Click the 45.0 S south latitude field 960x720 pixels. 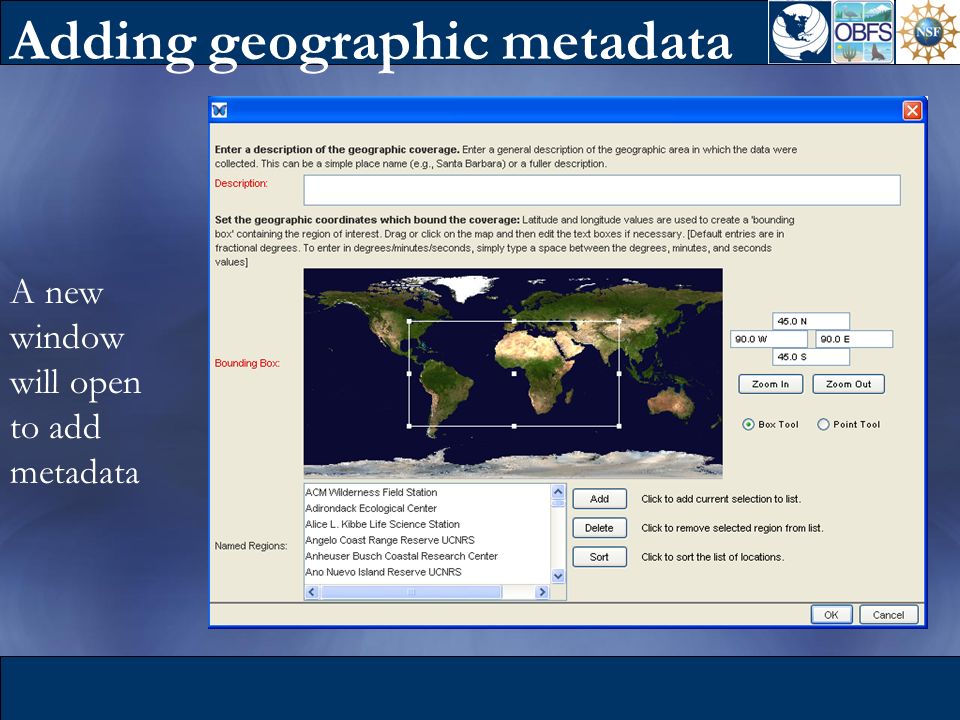811,356
